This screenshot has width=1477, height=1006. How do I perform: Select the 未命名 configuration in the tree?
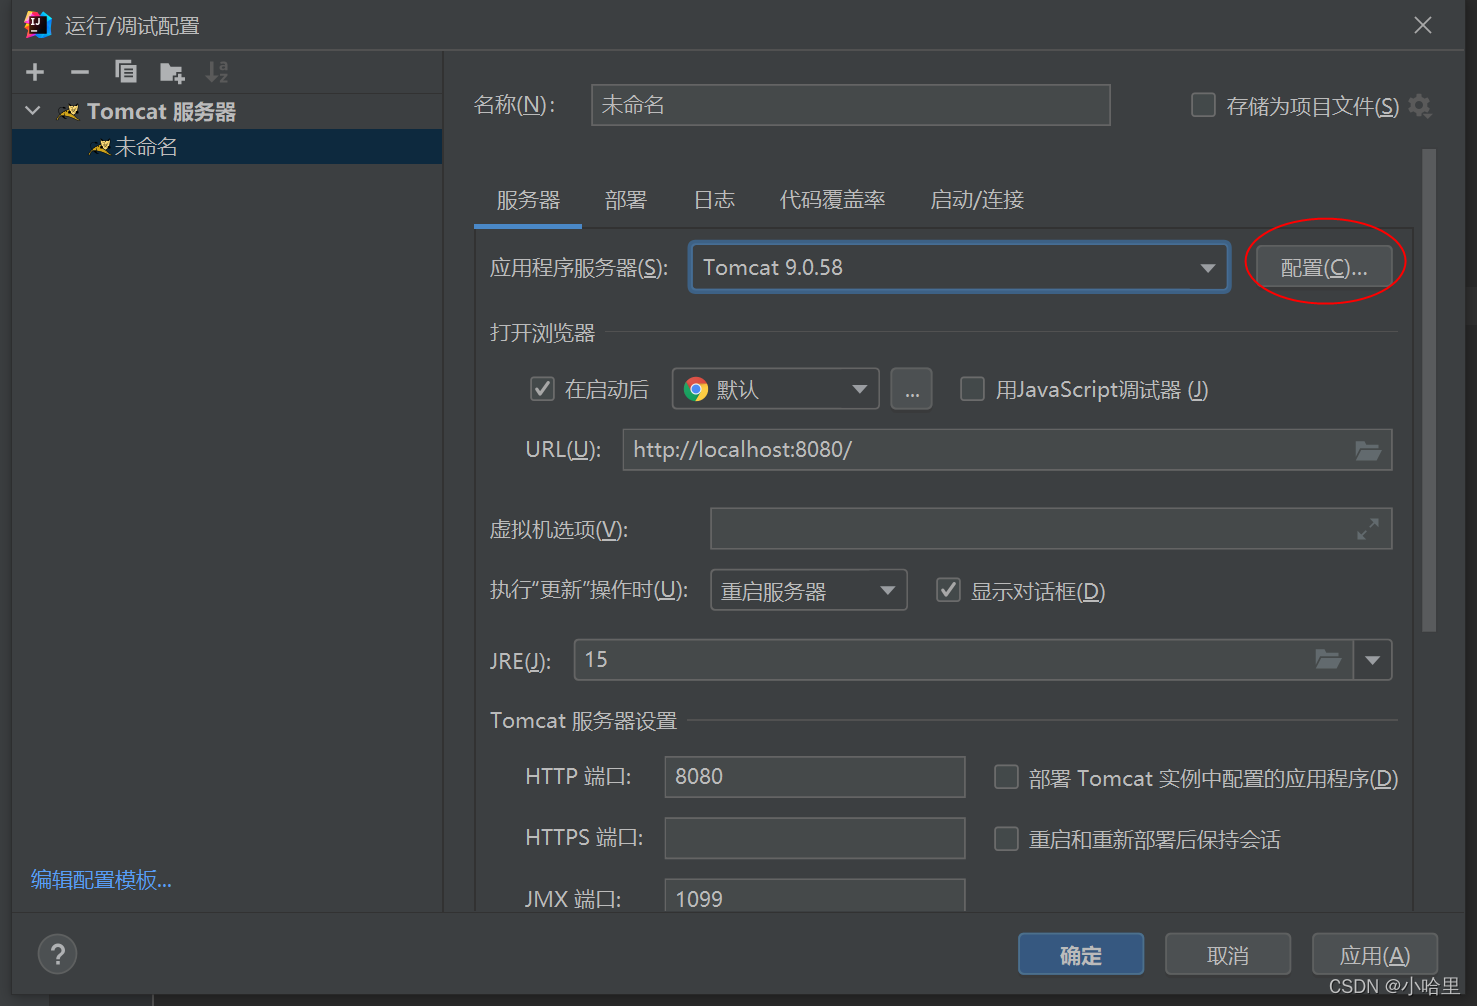[x=227, y=147]
